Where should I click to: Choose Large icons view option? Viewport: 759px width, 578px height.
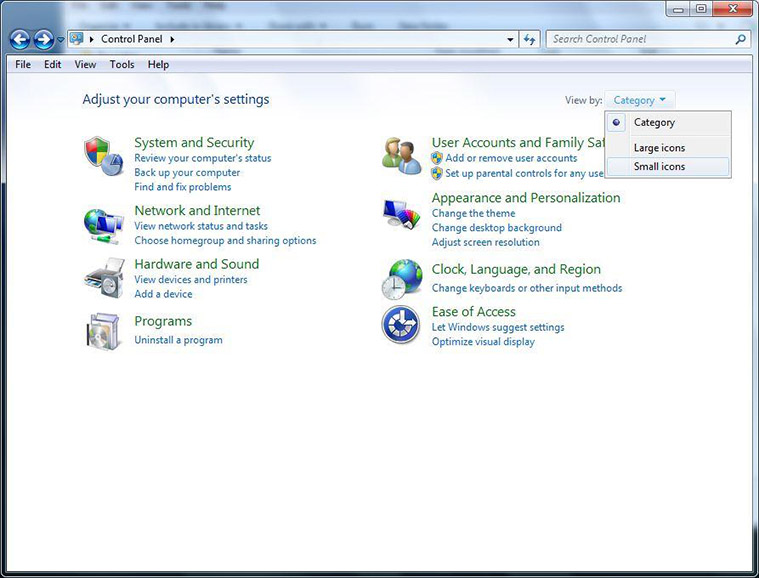tap(668, 148)
